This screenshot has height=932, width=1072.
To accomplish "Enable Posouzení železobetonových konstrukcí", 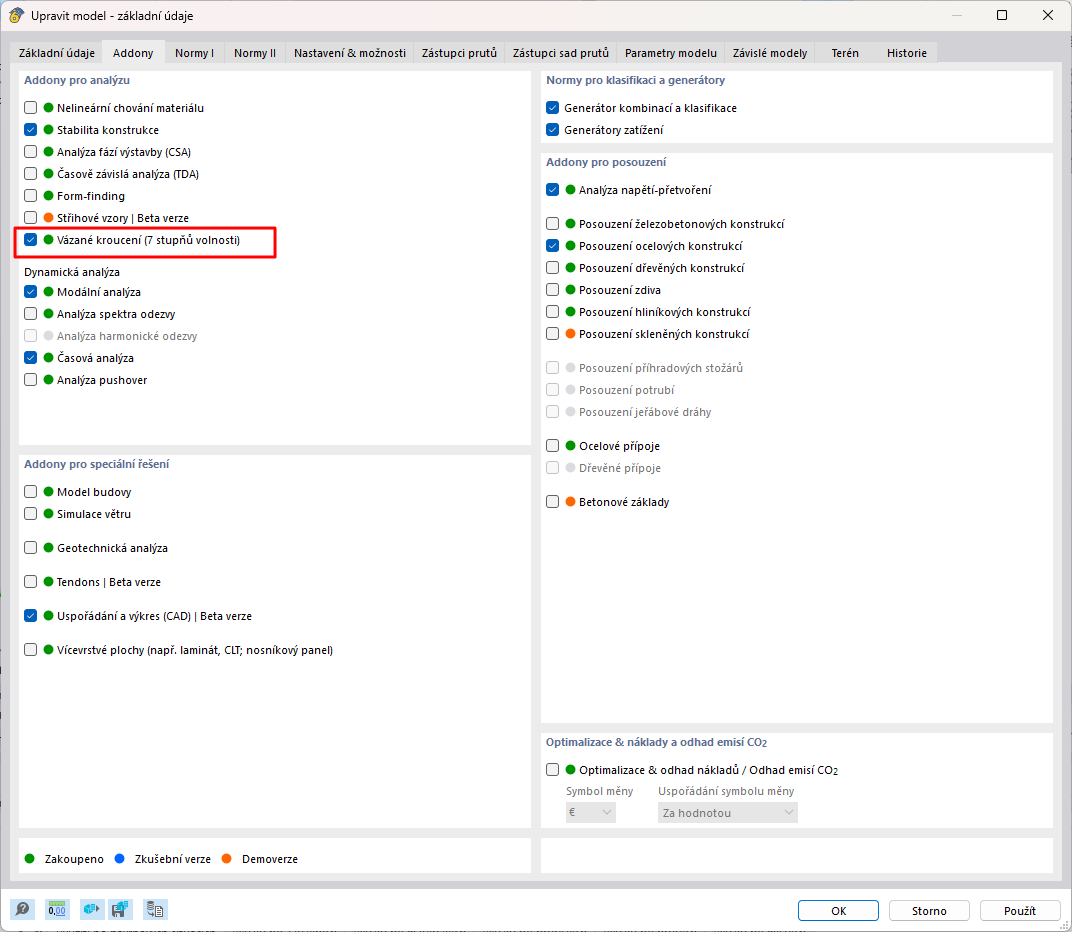I will click(553, 224).
